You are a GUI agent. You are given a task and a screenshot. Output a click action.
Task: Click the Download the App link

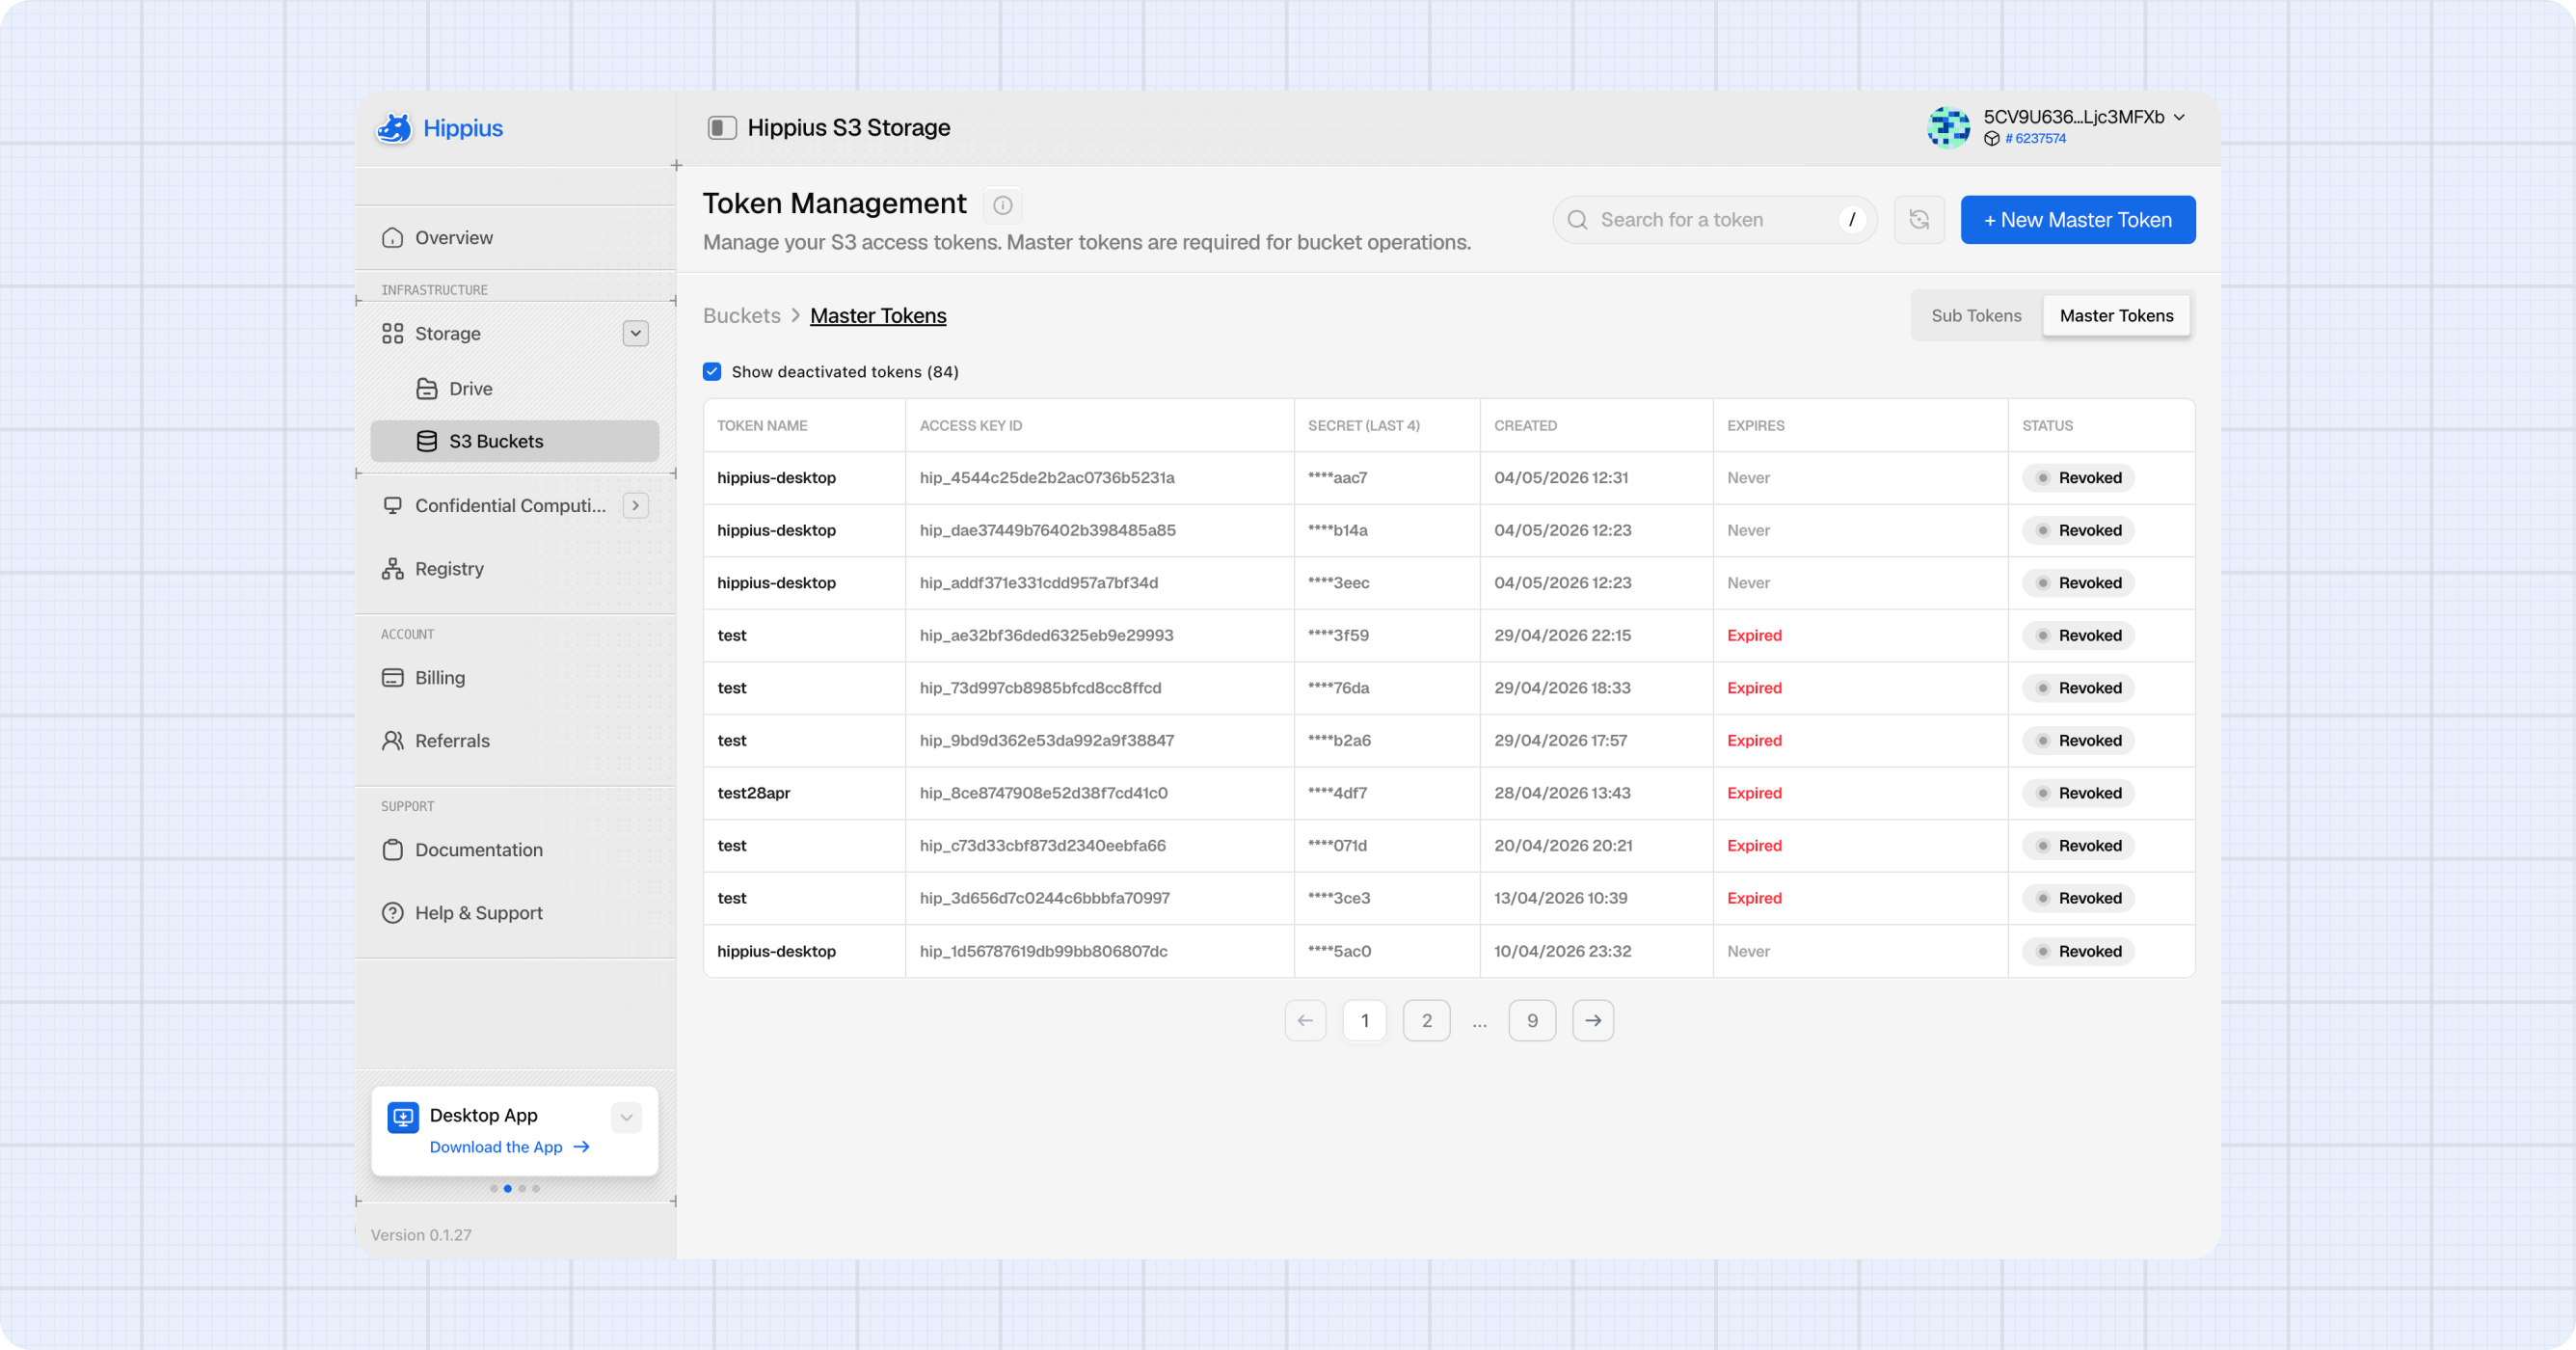coord(509,1148)
